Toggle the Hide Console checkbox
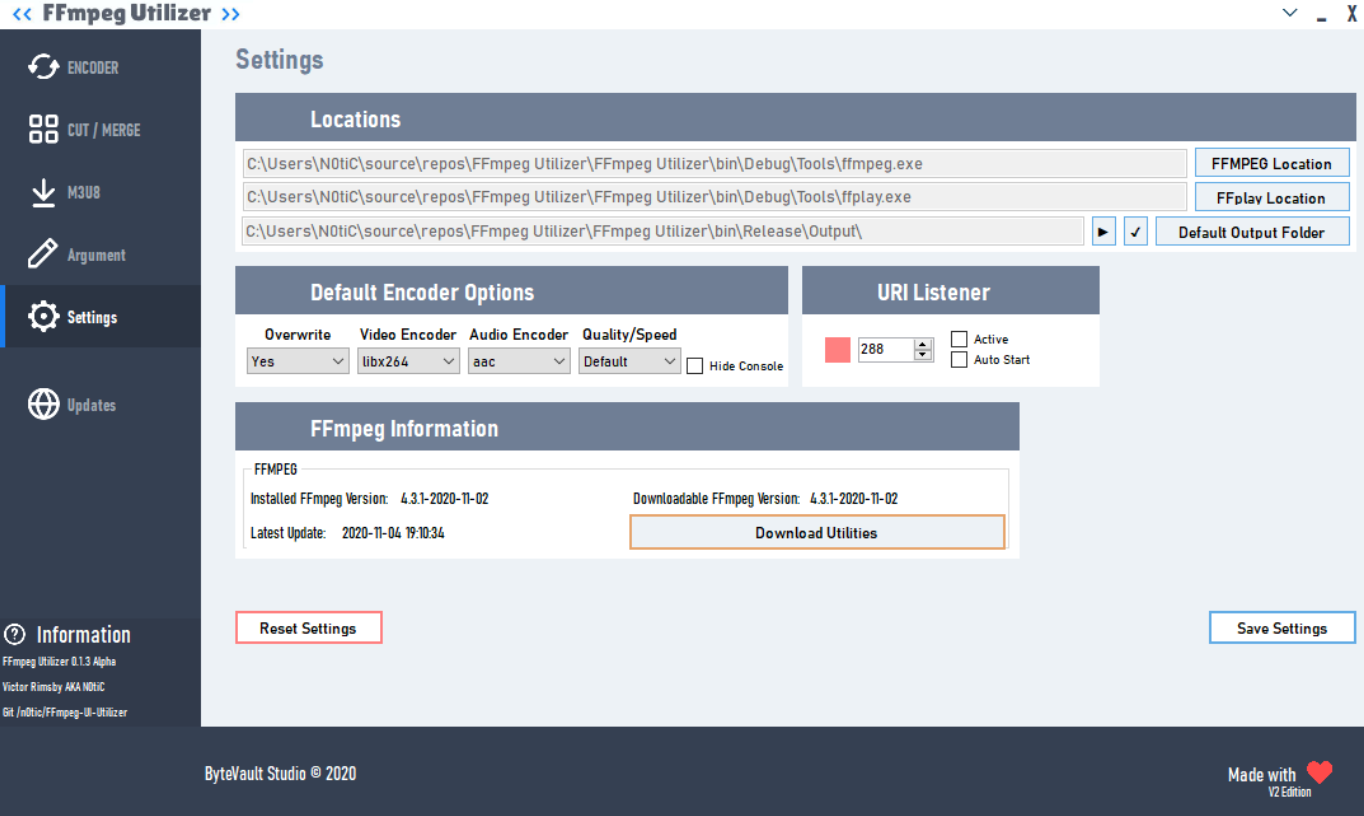 [695, 366]
